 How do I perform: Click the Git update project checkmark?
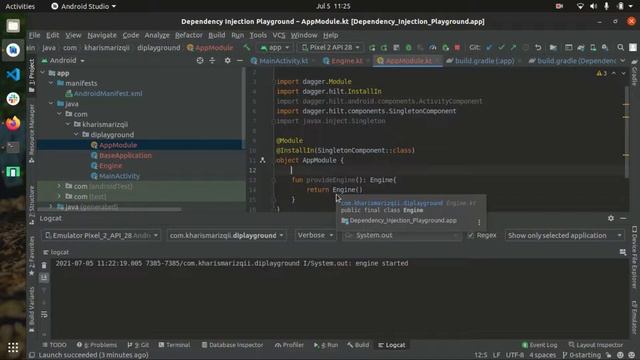[x=489, y=48]
